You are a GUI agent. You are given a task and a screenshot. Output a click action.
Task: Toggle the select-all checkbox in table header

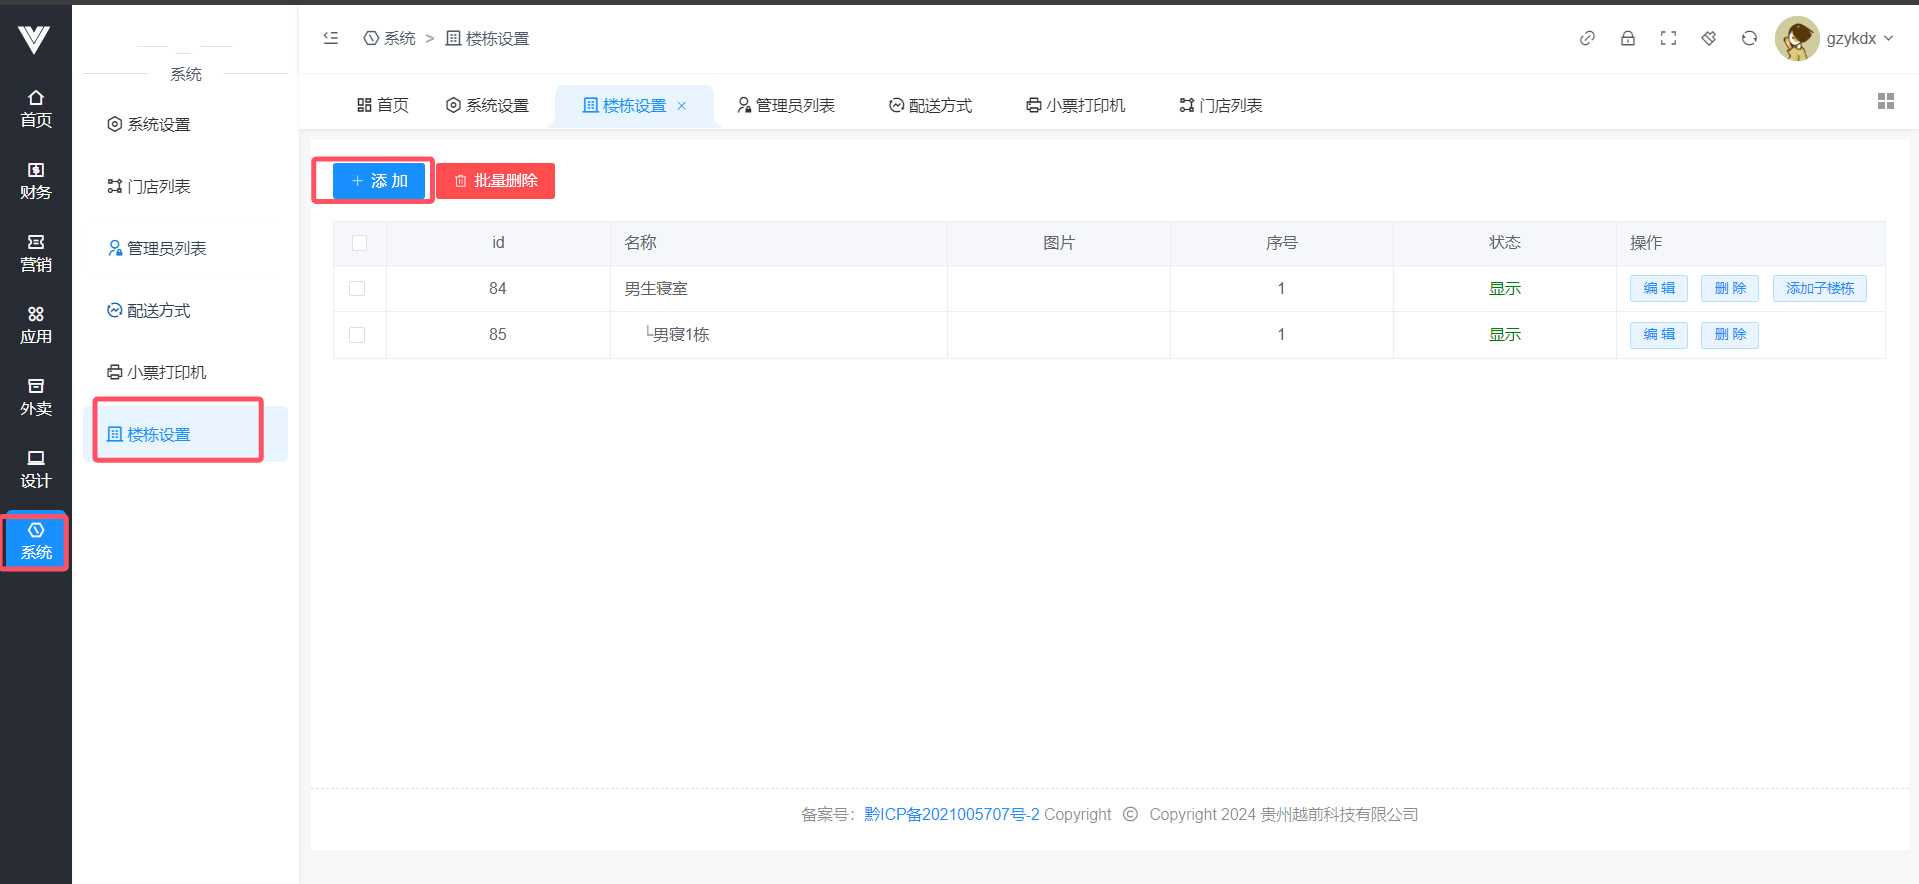360,243
